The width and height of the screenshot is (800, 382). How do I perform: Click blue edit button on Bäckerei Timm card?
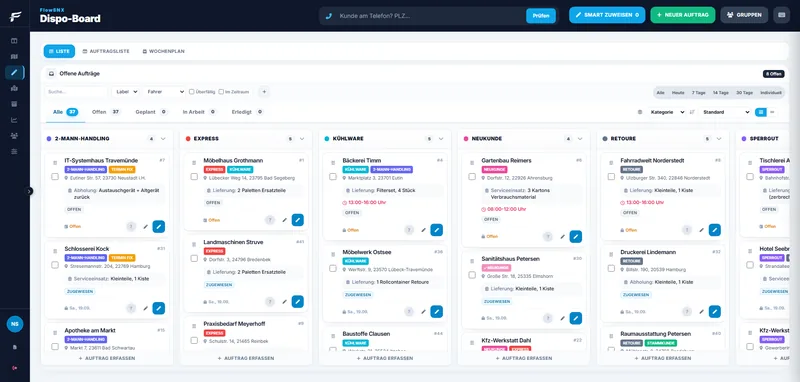pyautogui.click(x=437, y=230)
